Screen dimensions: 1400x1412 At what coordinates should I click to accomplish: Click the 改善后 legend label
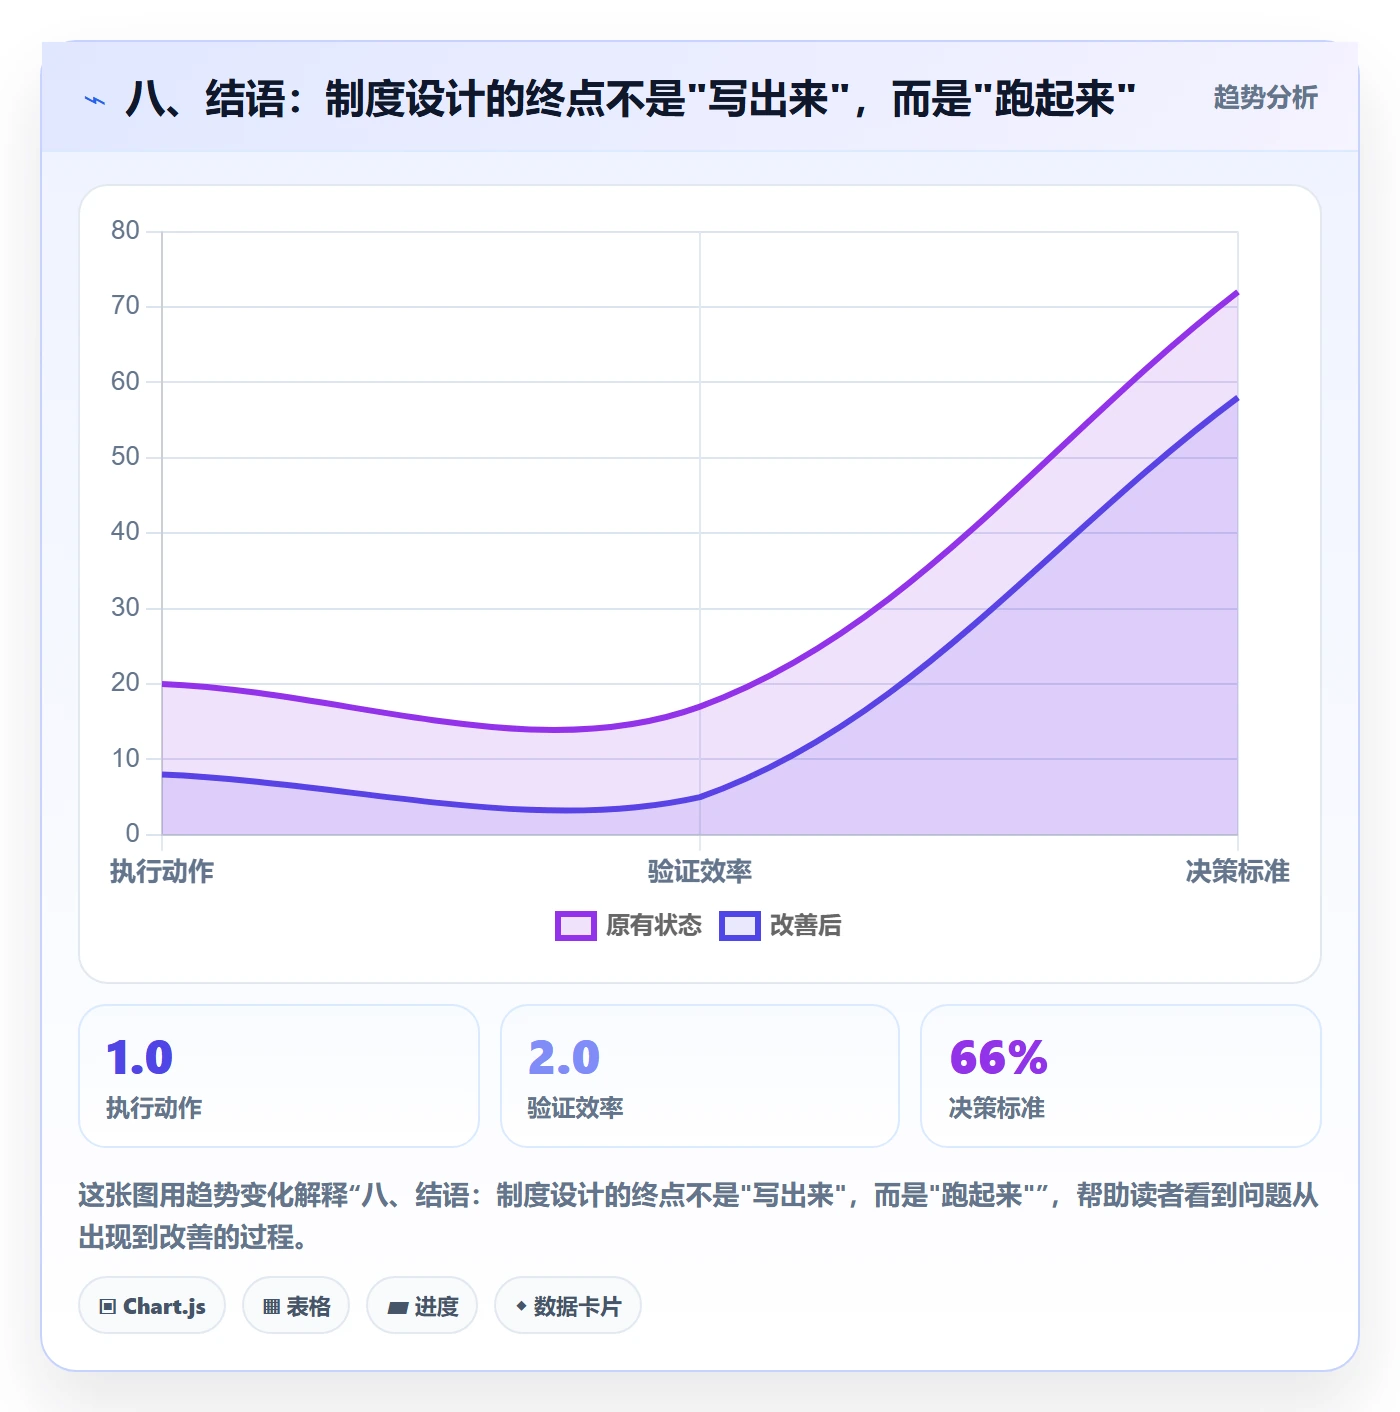(x=806, y=926)
